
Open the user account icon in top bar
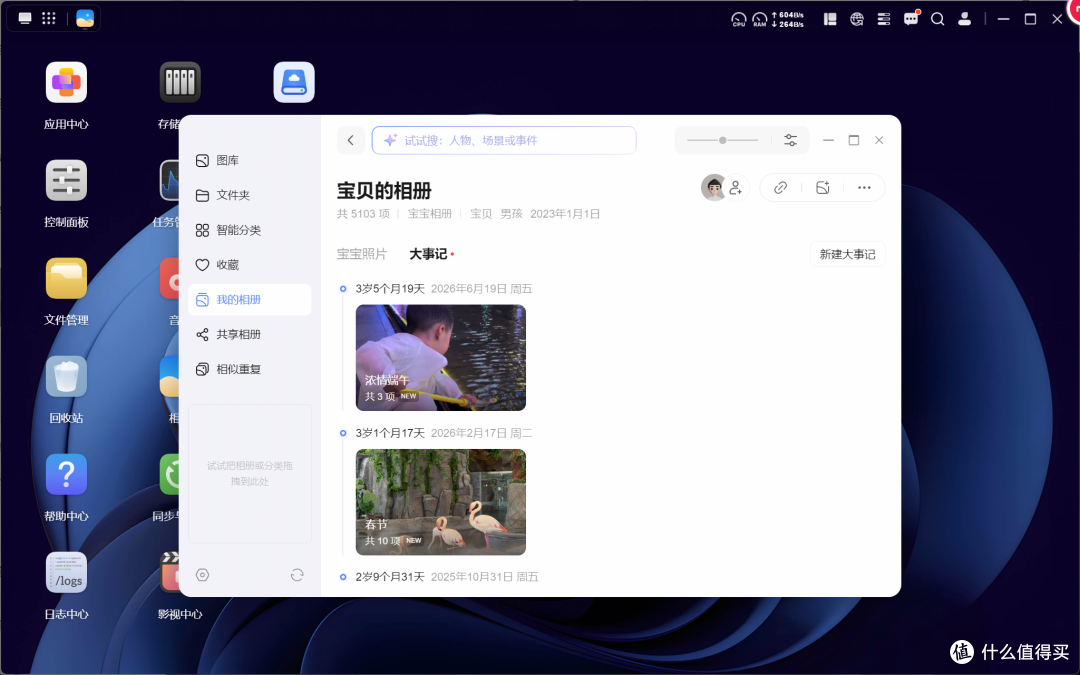coord(965,19)
